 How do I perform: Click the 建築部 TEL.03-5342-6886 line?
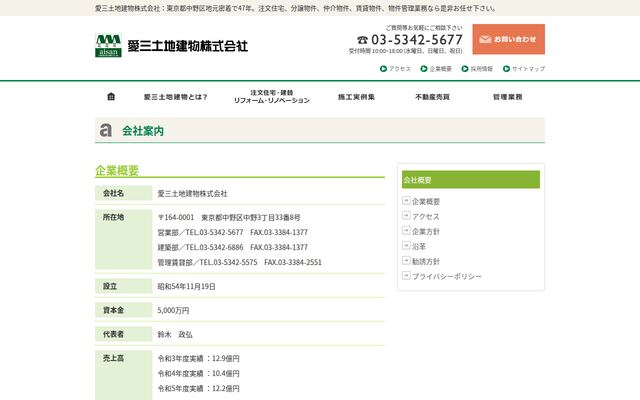pos(233,247)
